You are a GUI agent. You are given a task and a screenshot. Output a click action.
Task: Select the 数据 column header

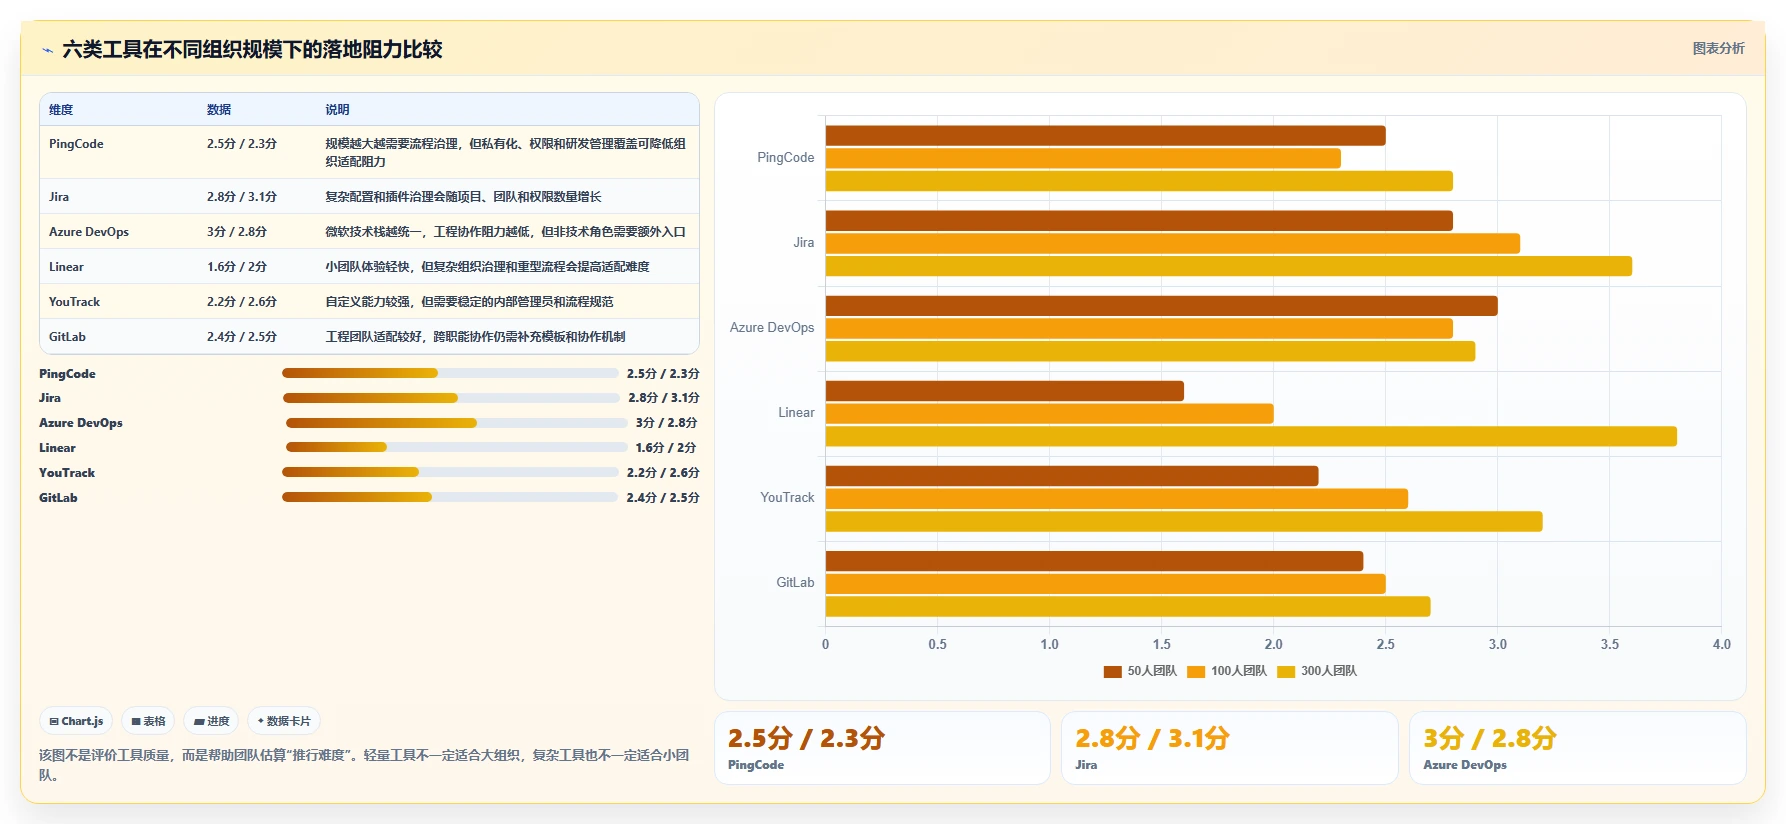pyautogui.click(x=219, y=110)
